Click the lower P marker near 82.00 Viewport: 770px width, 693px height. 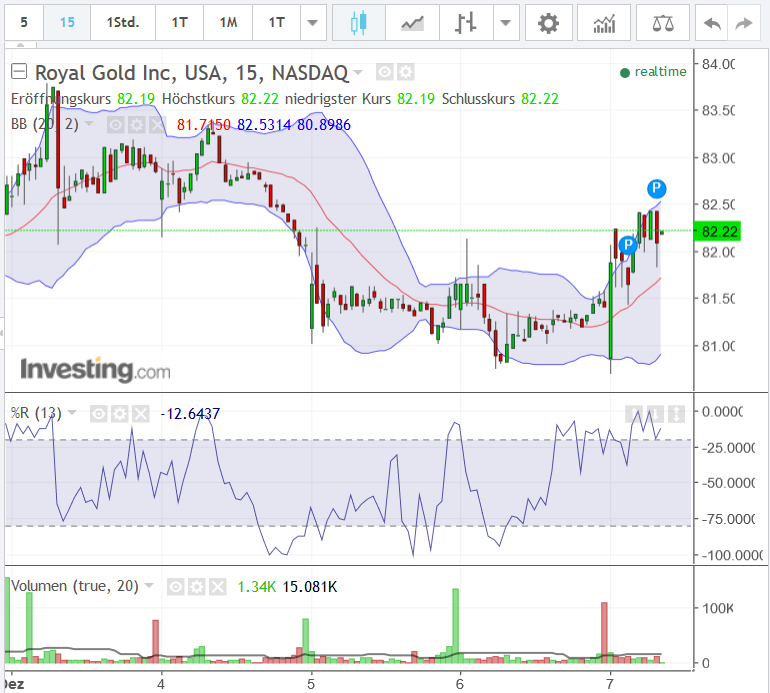[x=628, y=245]
